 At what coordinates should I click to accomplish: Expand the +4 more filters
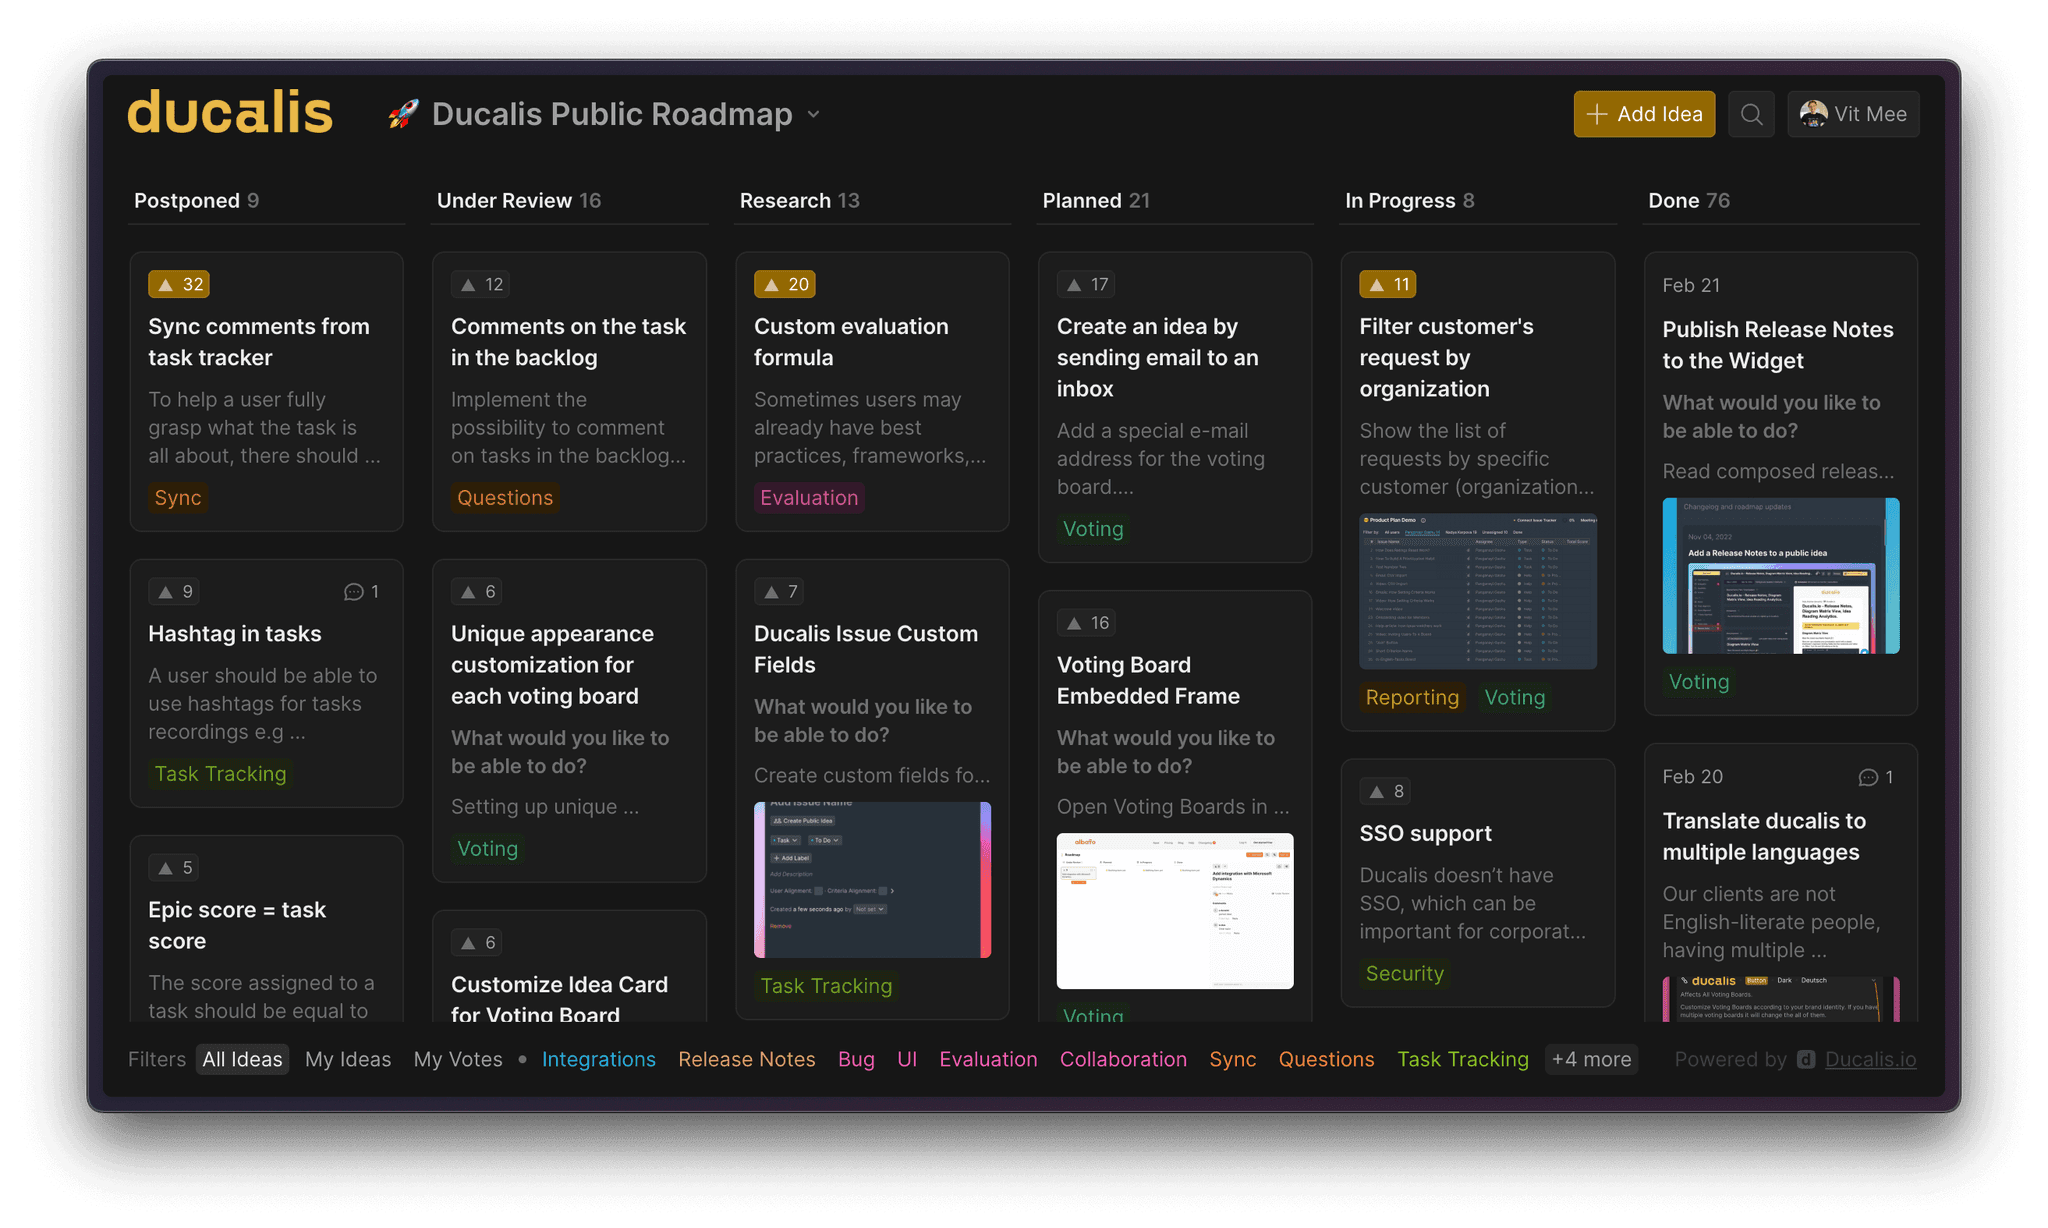click(x=1591, y=1059)
